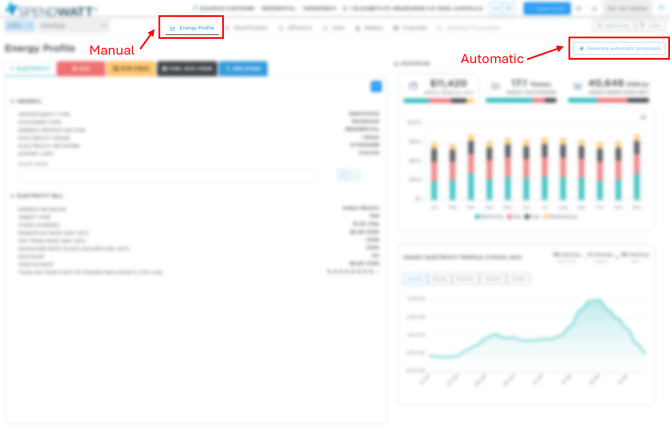The width and height of the screenshot is (670, 433).
Task: Click the blue button in top header
Action: click(547, 8)
